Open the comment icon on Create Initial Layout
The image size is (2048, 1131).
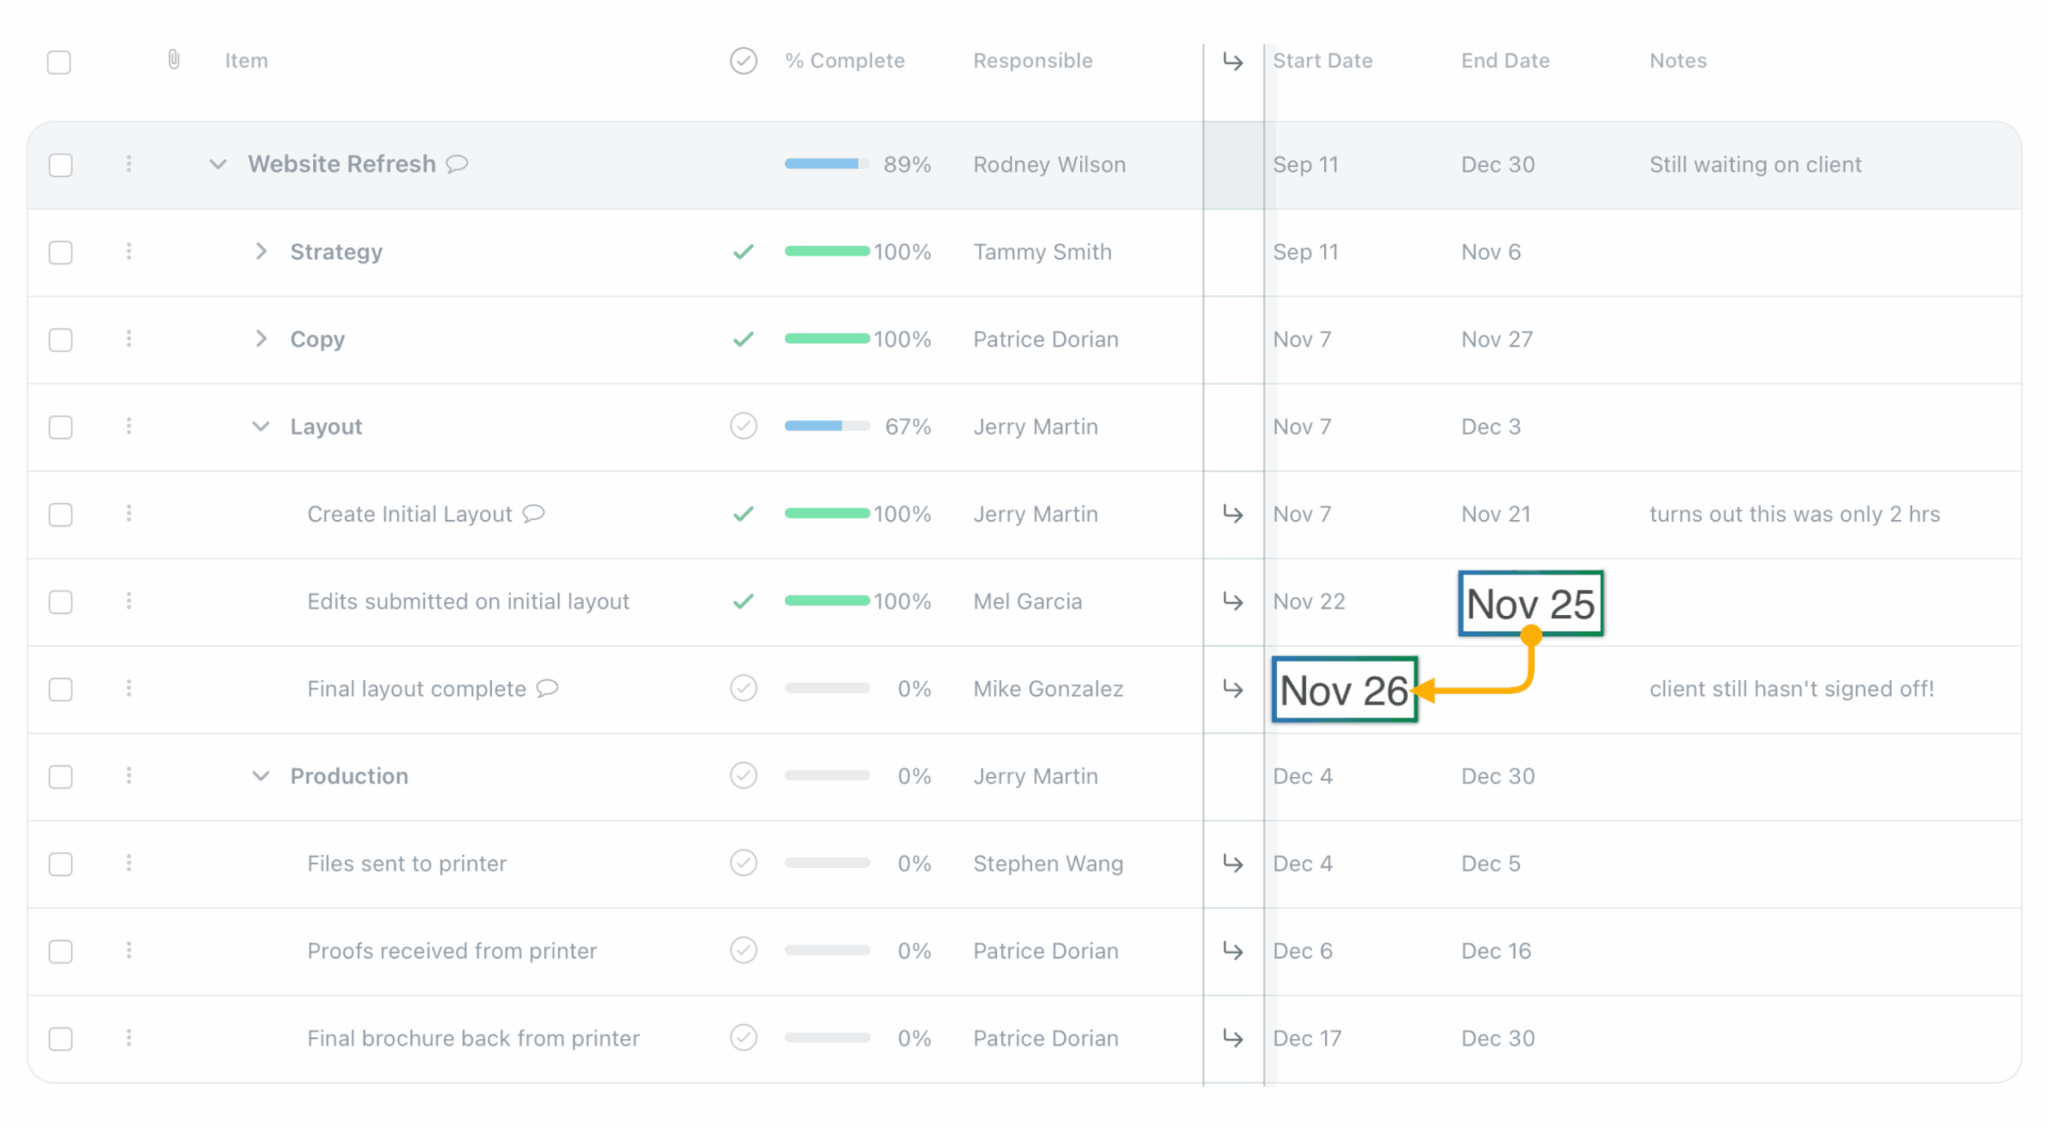click(534, 514)
